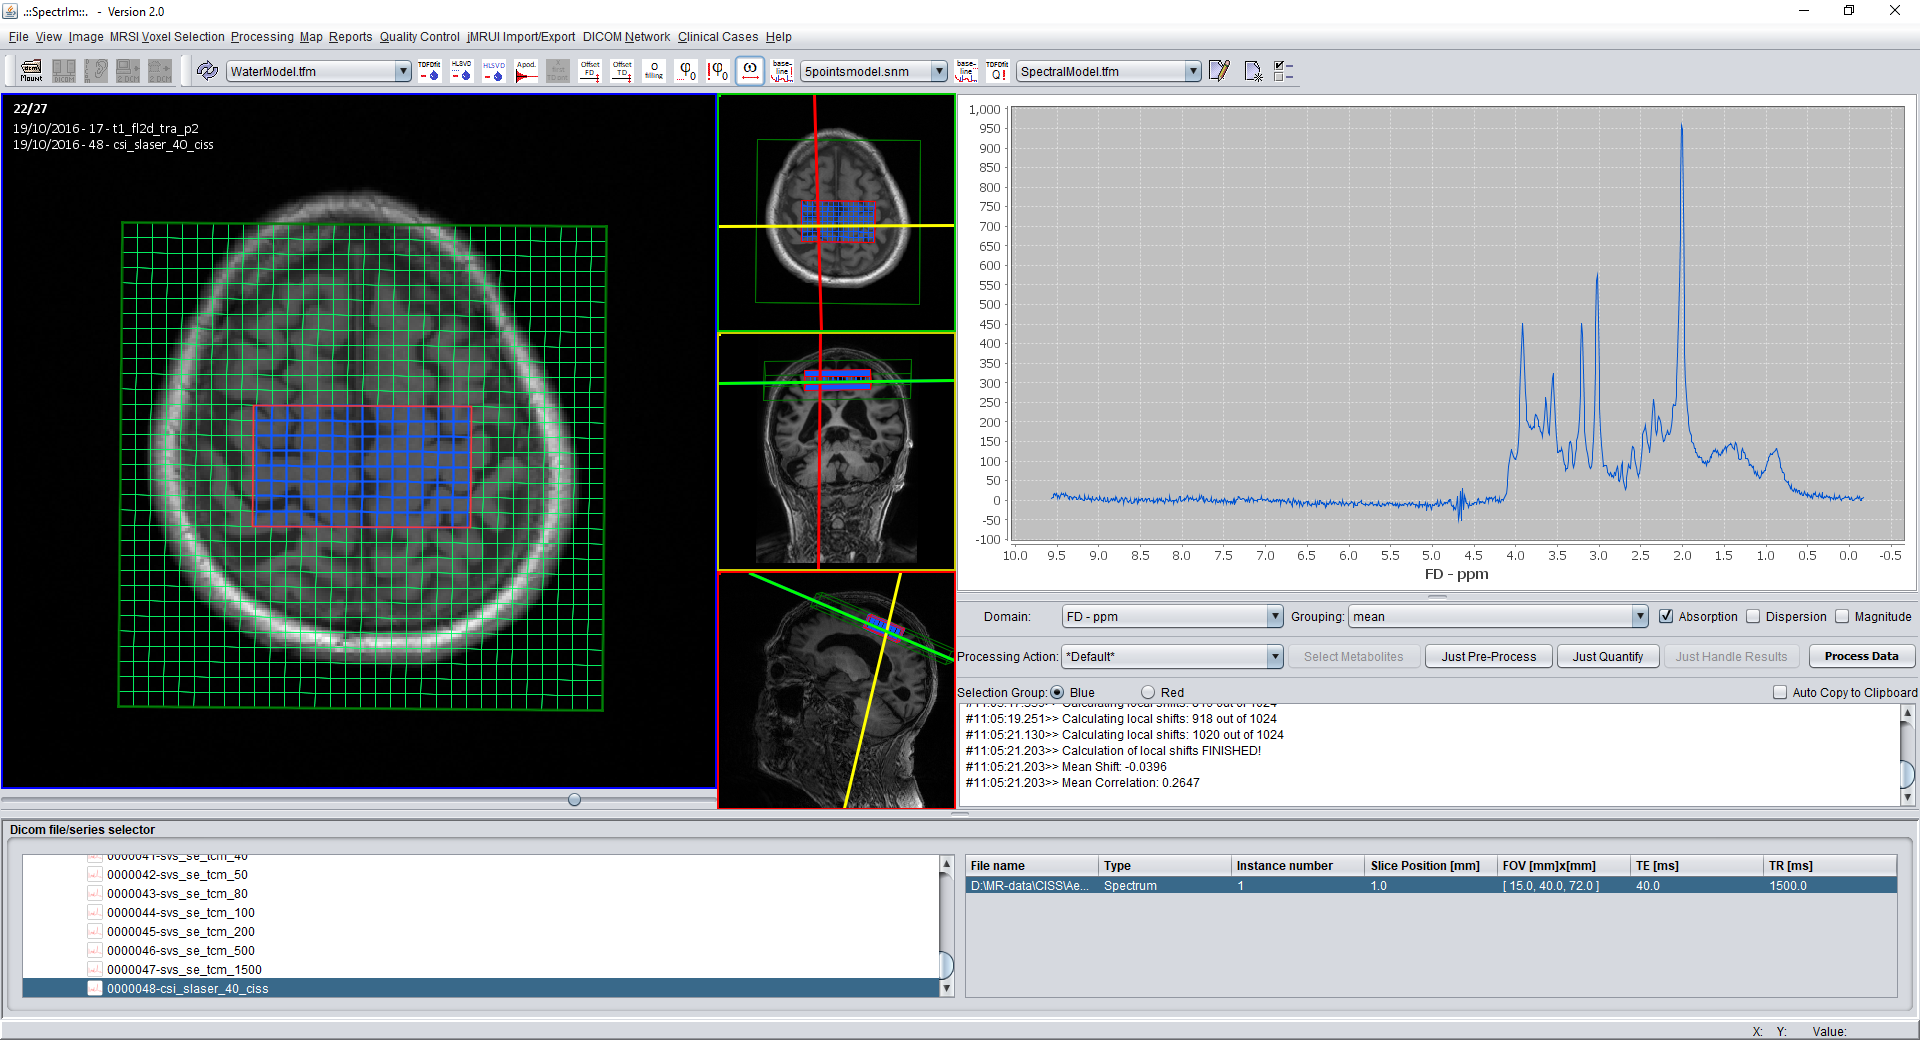Select the Red selection group radio
1920x1040 pixels.
point(1148,692)
